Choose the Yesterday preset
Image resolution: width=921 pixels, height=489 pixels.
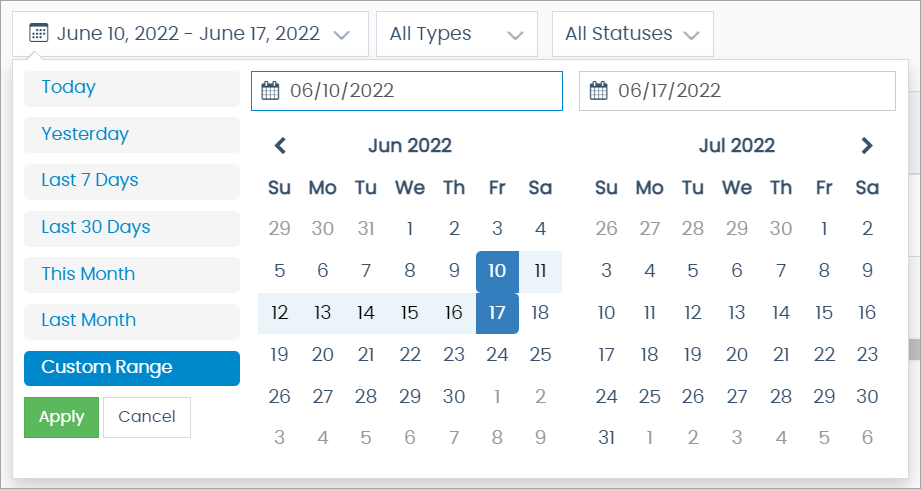tap(132, 134)
